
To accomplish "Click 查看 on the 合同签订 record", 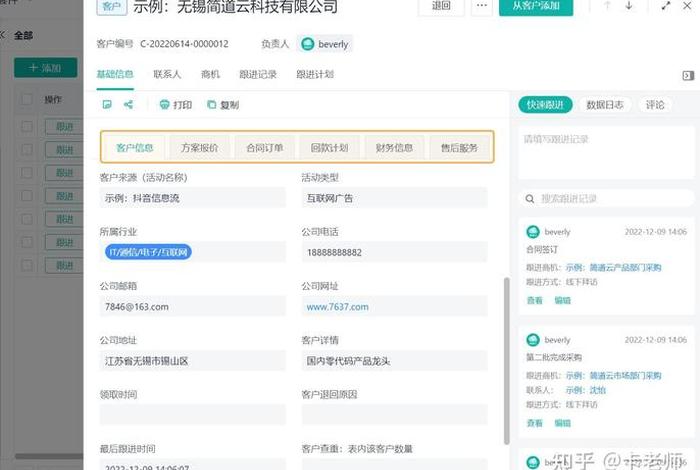I will [534, 300].
